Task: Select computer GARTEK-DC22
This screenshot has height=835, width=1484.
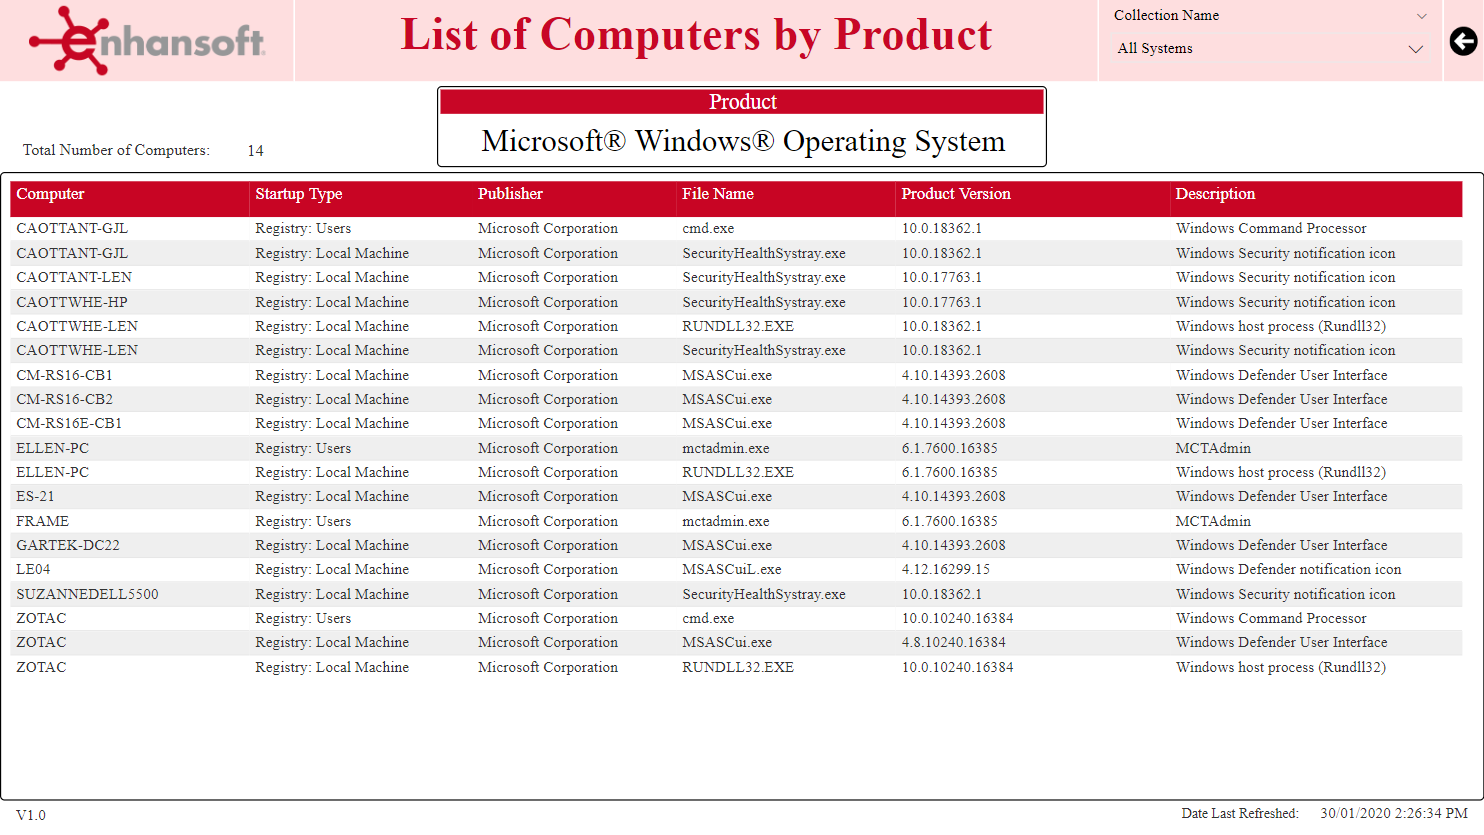Action: [68, 545]
